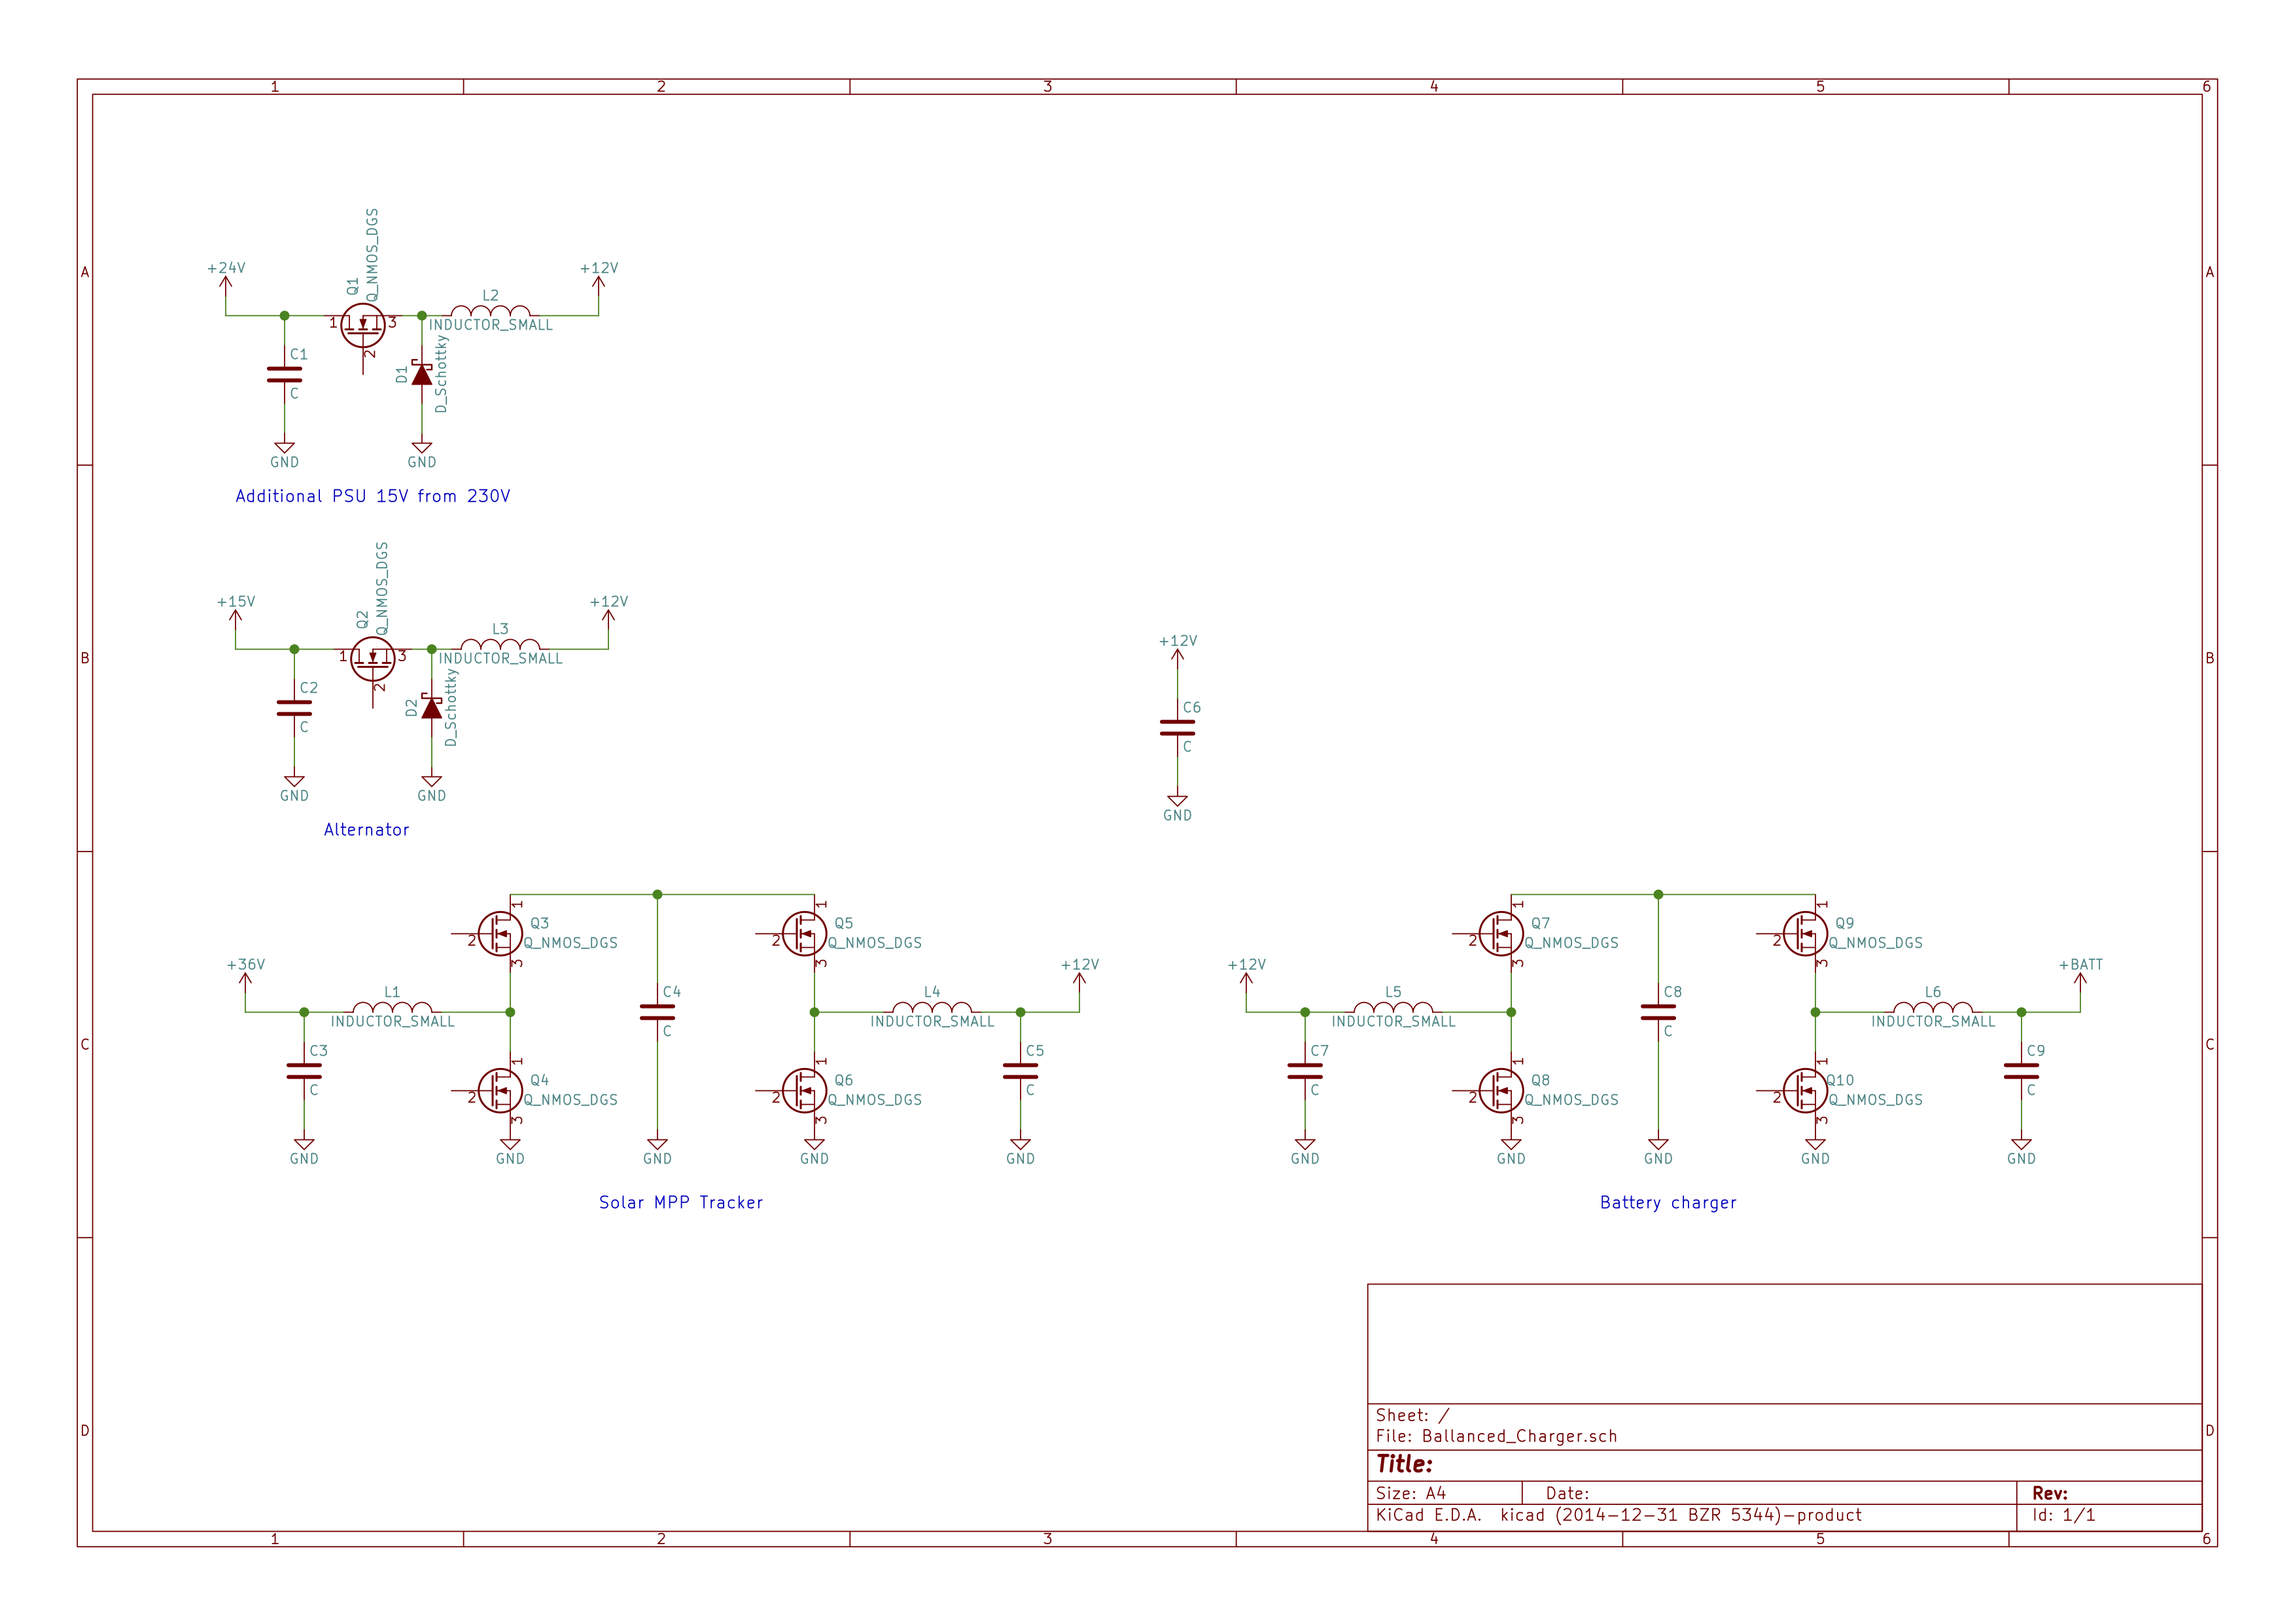Select inductor L1 coil symbol
The image size is (2295, 1624).
[x=392, y=1007]
